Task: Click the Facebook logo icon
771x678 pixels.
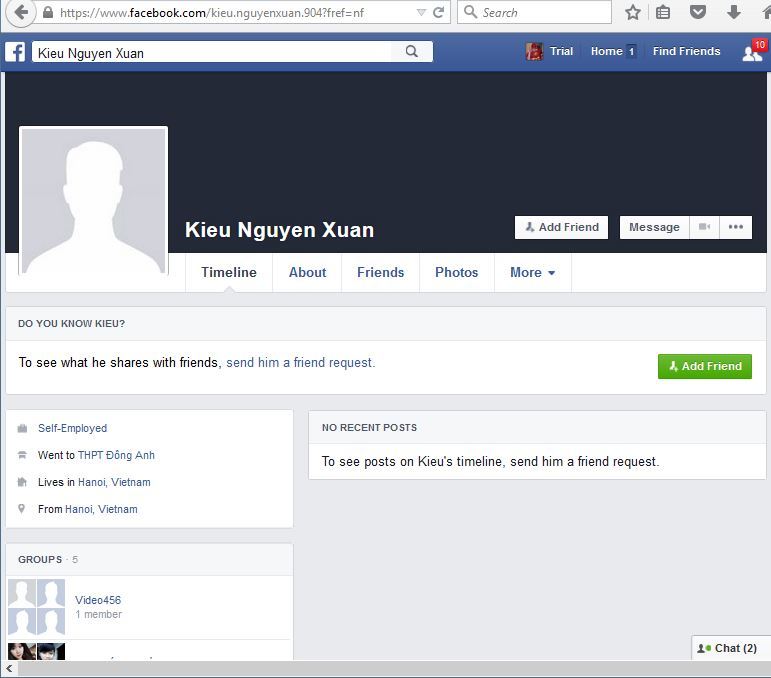Action: point(15,52)
